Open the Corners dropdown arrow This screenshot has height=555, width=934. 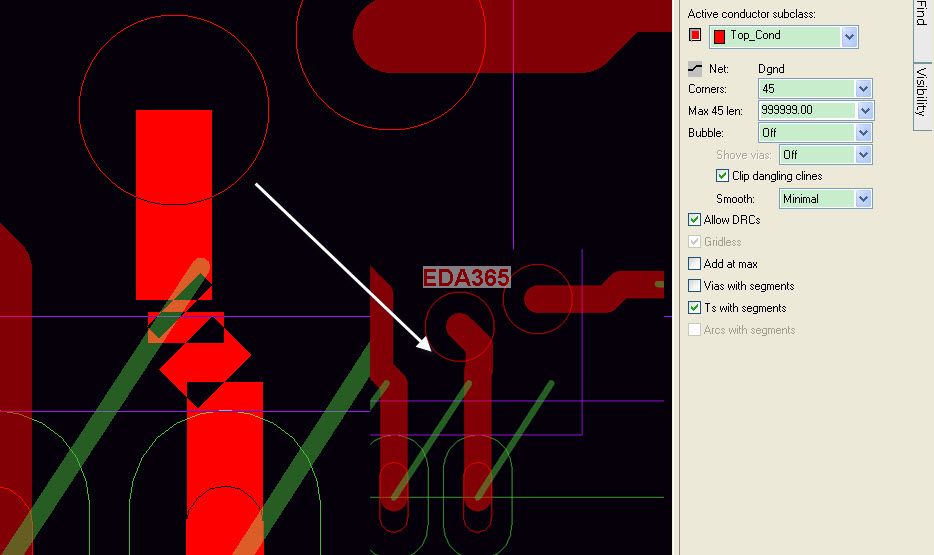click(863, 89)
